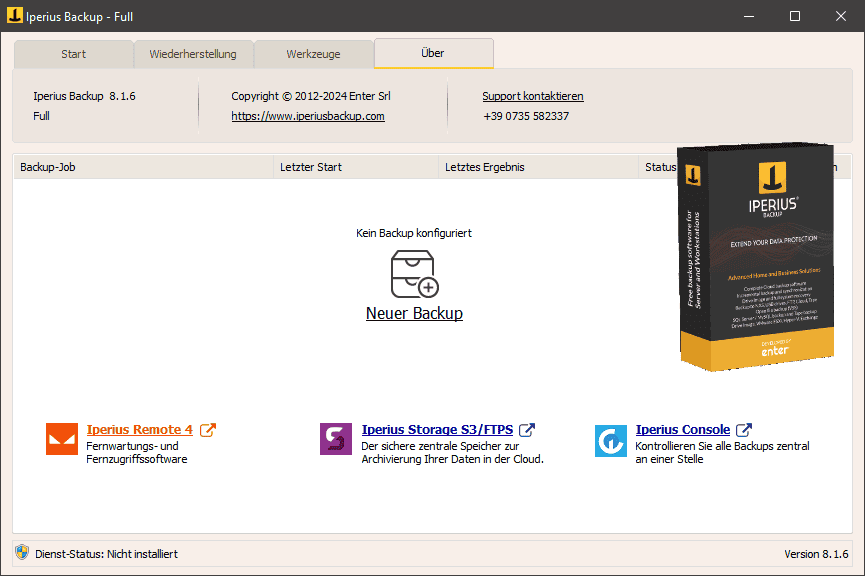This screenshot has height=576, width=865.
Task: Click the new backup archive-box icon
Action: 414,274
